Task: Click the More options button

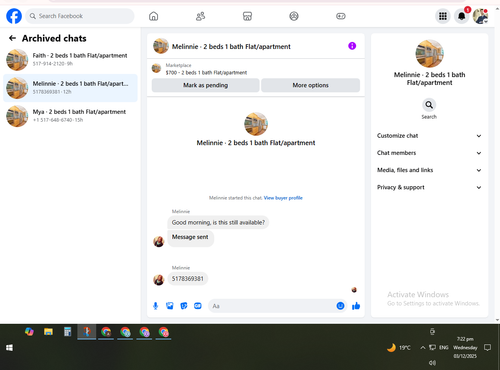Action: 310,85
